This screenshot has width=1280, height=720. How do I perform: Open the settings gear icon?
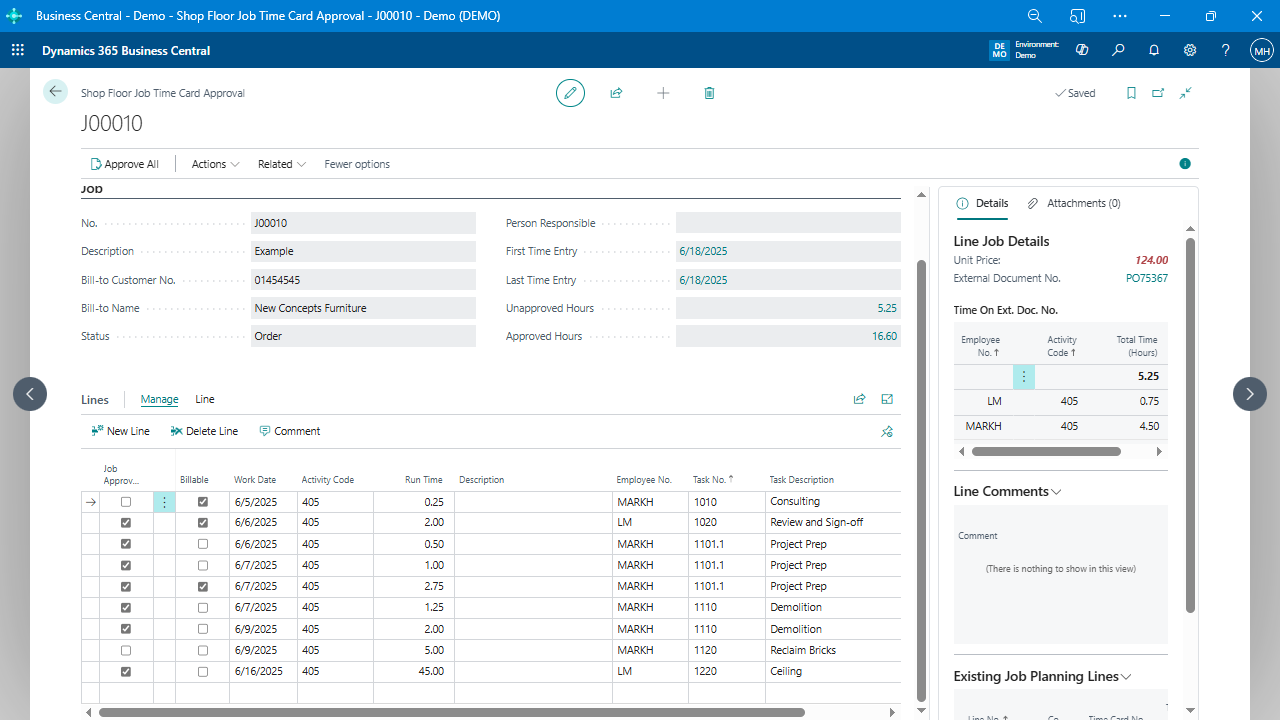coord(1190,50)
